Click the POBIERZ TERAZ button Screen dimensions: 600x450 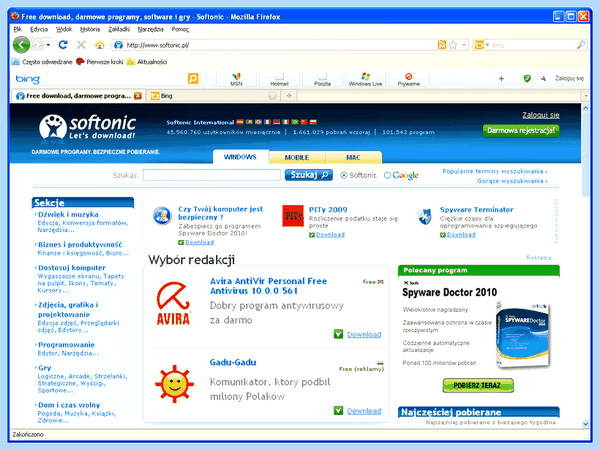coord(478,385)
